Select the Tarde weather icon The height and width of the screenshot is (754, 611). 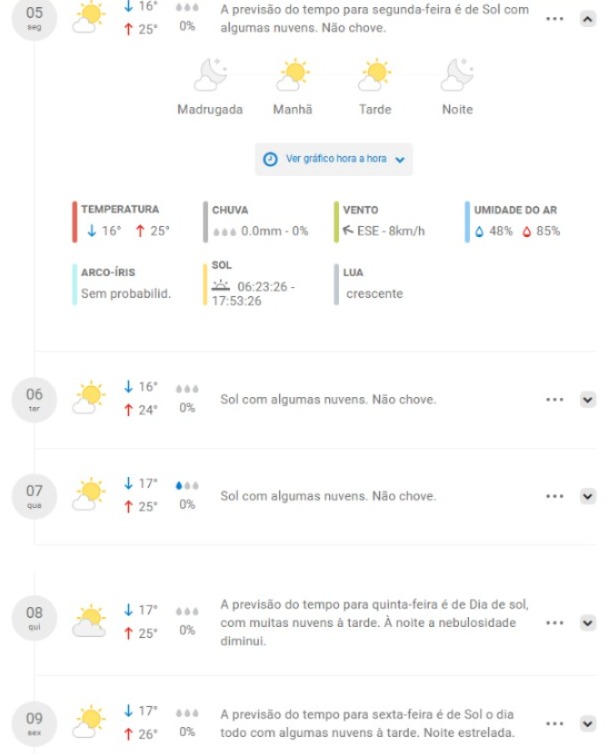(375, 75)
